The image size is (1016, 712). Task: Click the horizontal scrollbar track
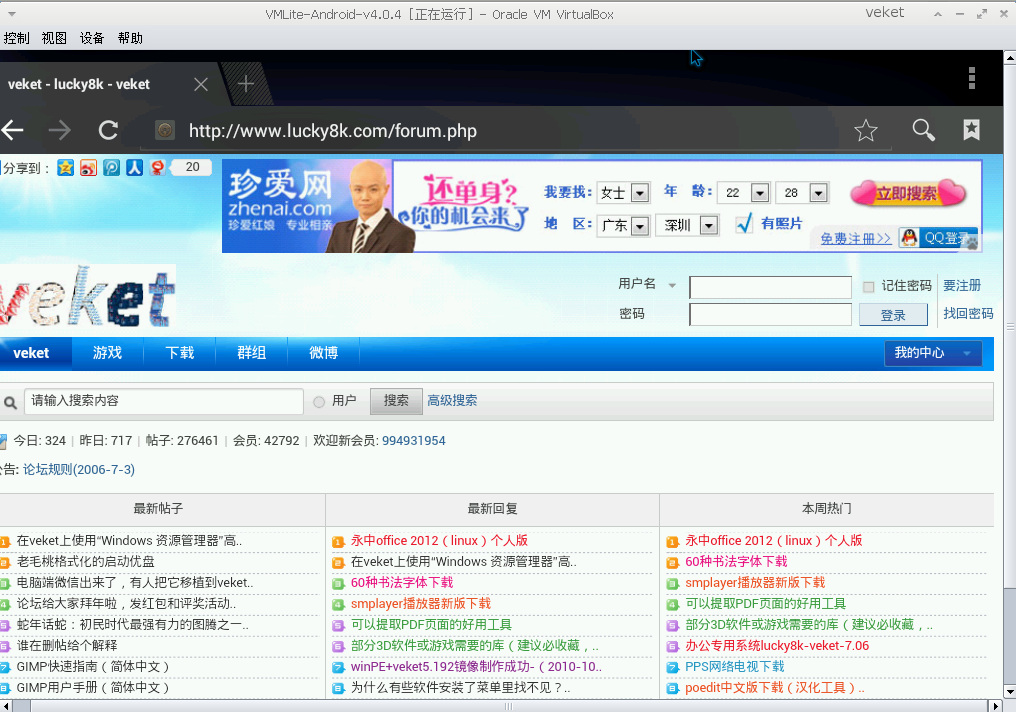(x=509, y=706)
